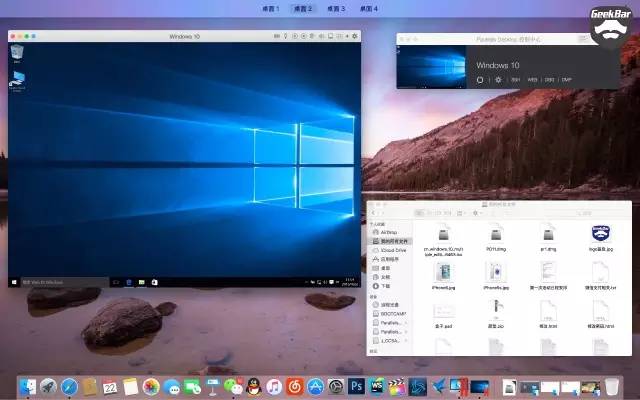Open the blue Messages app in Dock

pyautogui.click(x=172, y=387)
